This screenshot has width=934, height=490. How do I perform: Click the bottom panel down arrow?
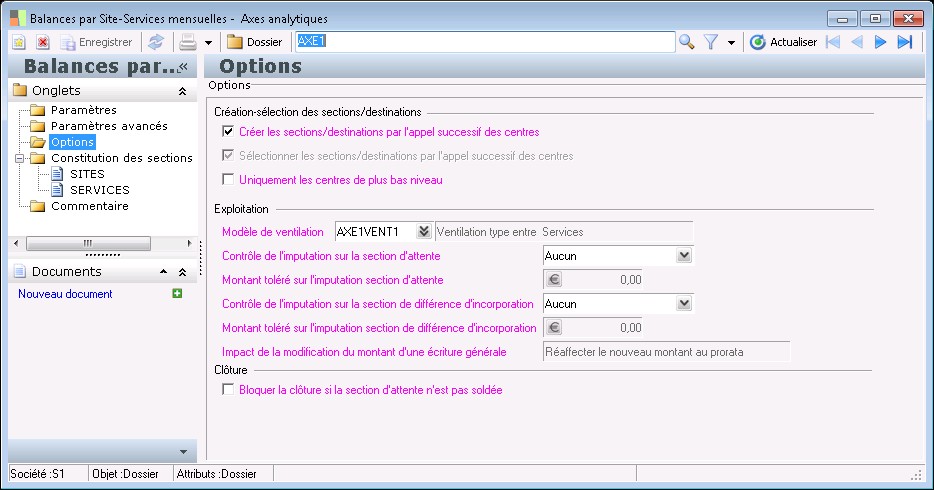coord(183,452)
